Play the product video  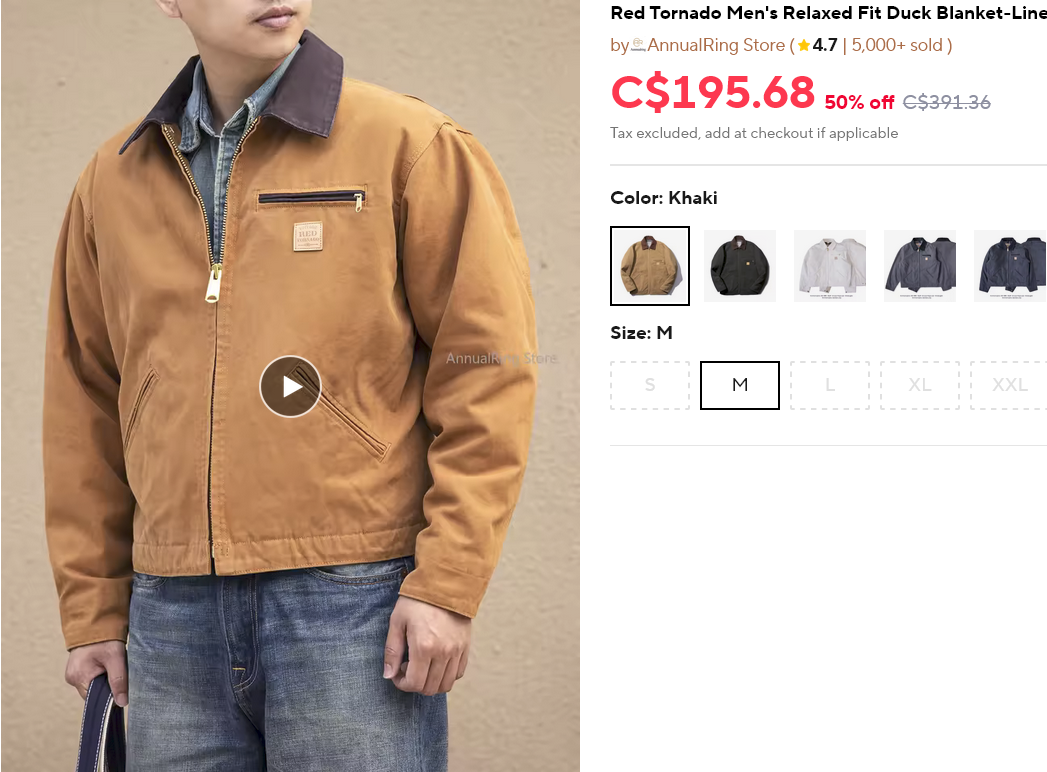290,387
